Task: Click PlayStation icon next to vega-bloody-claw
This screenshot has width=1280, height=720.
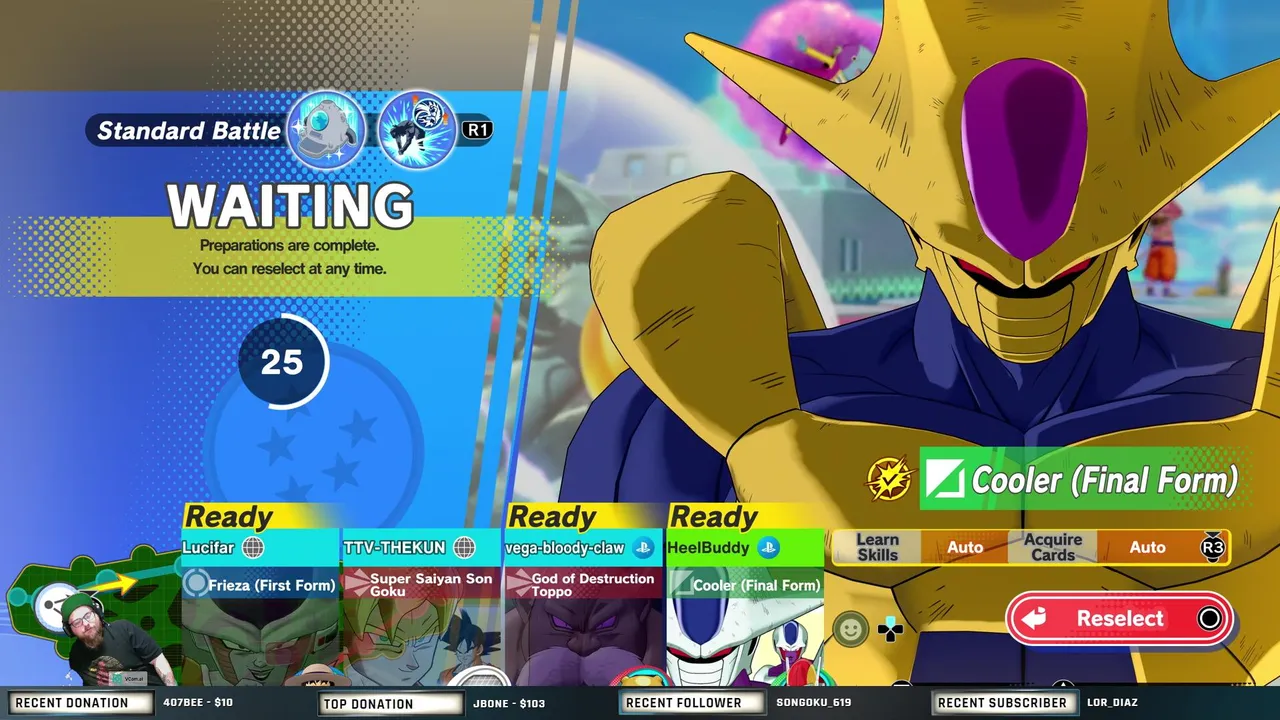Action: (643, 547)
